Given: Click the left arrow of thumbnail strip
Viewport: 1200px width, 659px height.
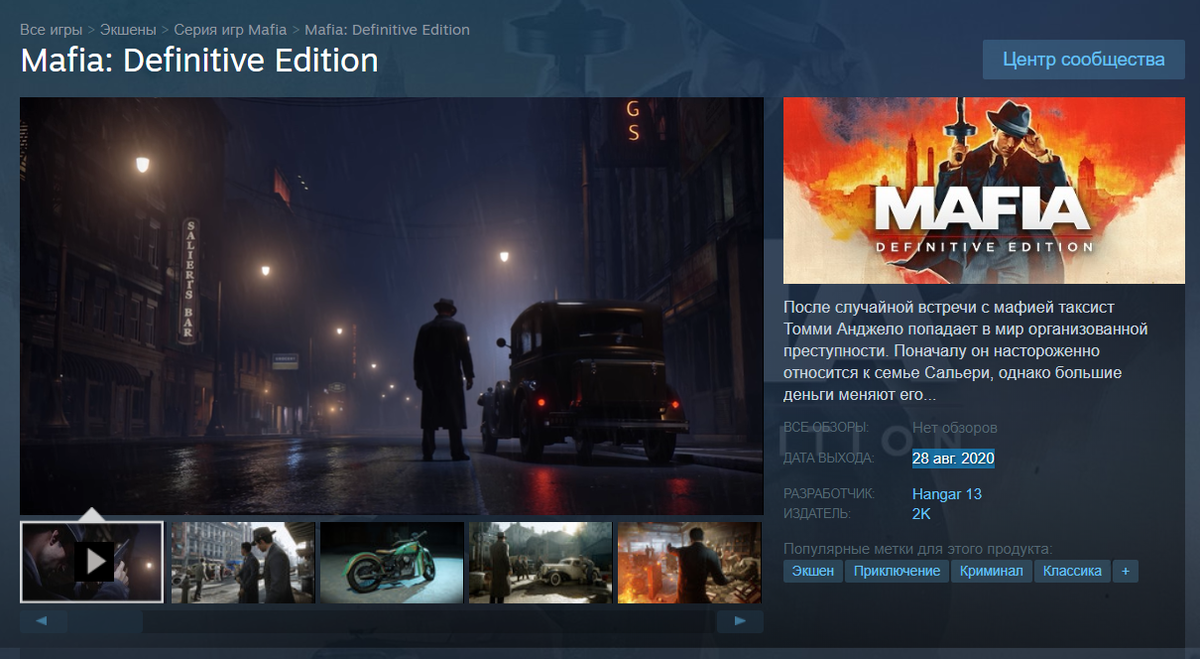Looking at the screenshot, I should (x=44, y=621).
